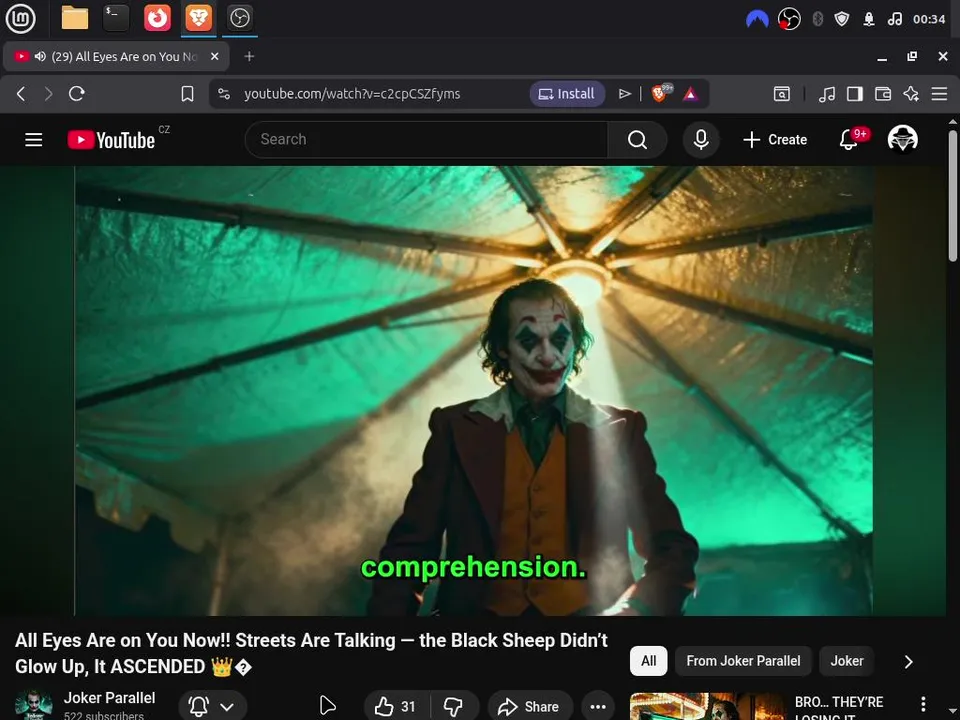View site settings icon in address bar
Image resolution: width=960 pixels, height=720 pixels.
click(224, 94)
